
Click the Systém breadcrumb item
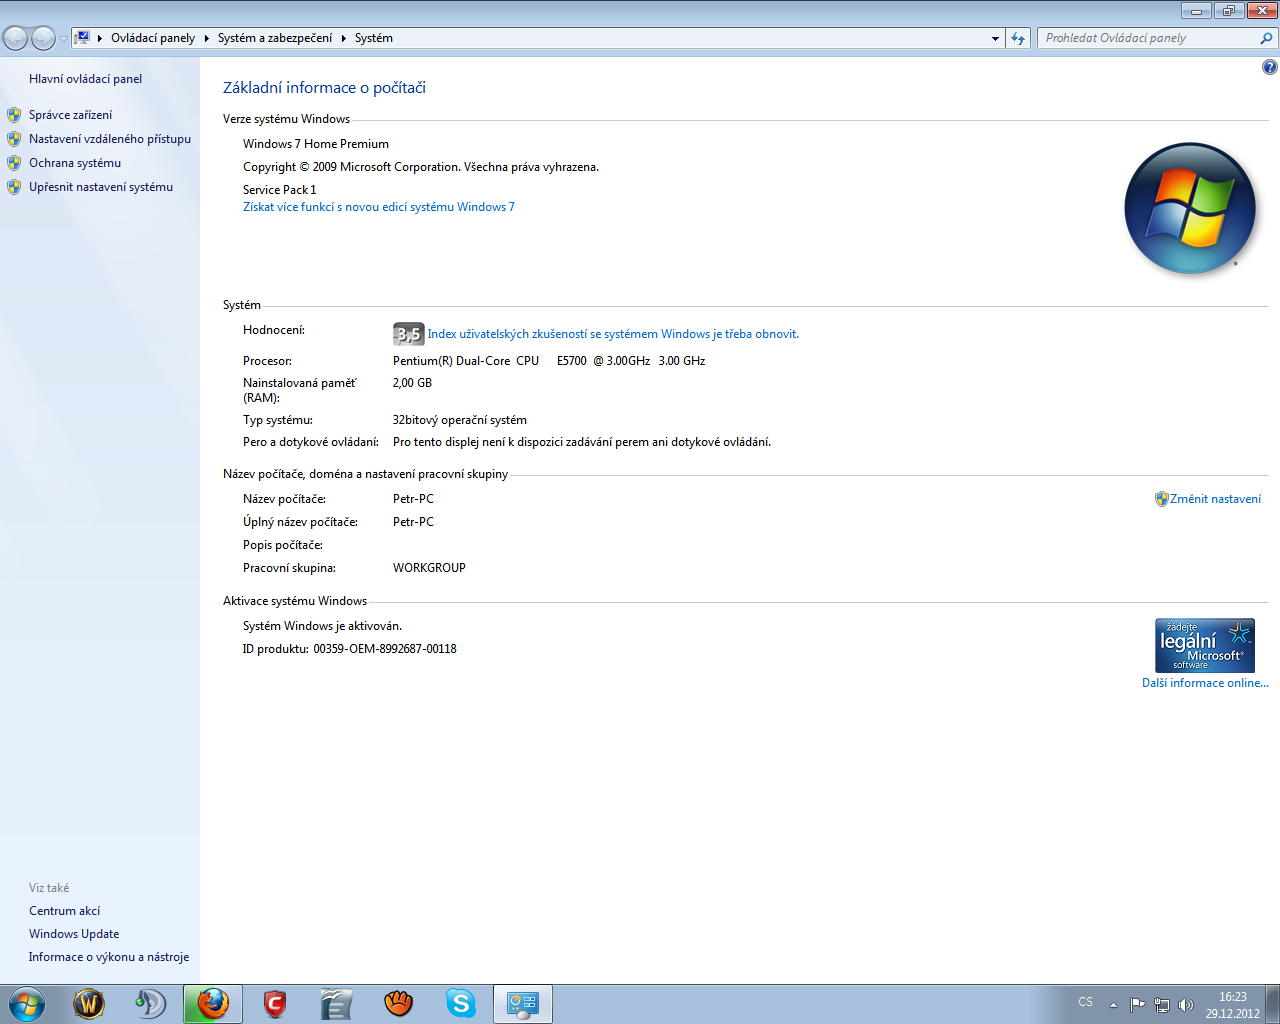(374, 38)
